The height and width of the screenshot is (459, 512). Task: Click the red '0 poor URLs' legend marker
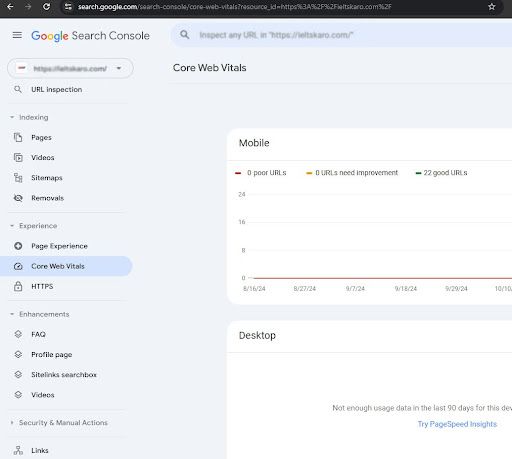coord(238,173)
